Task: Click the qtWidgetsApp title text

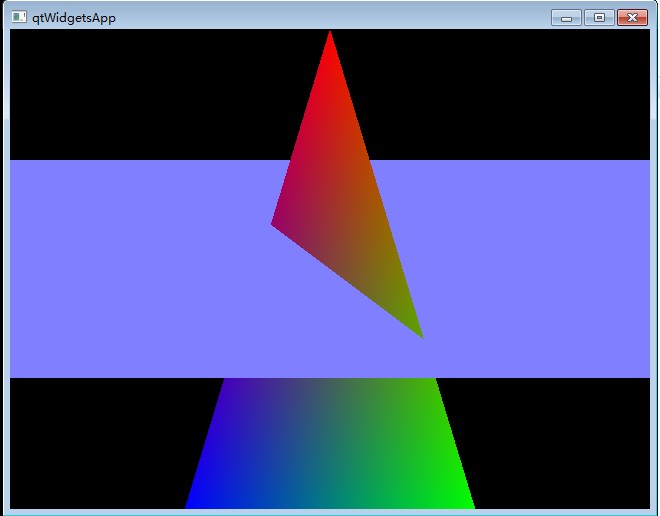Action: click(x=74, y=18)
